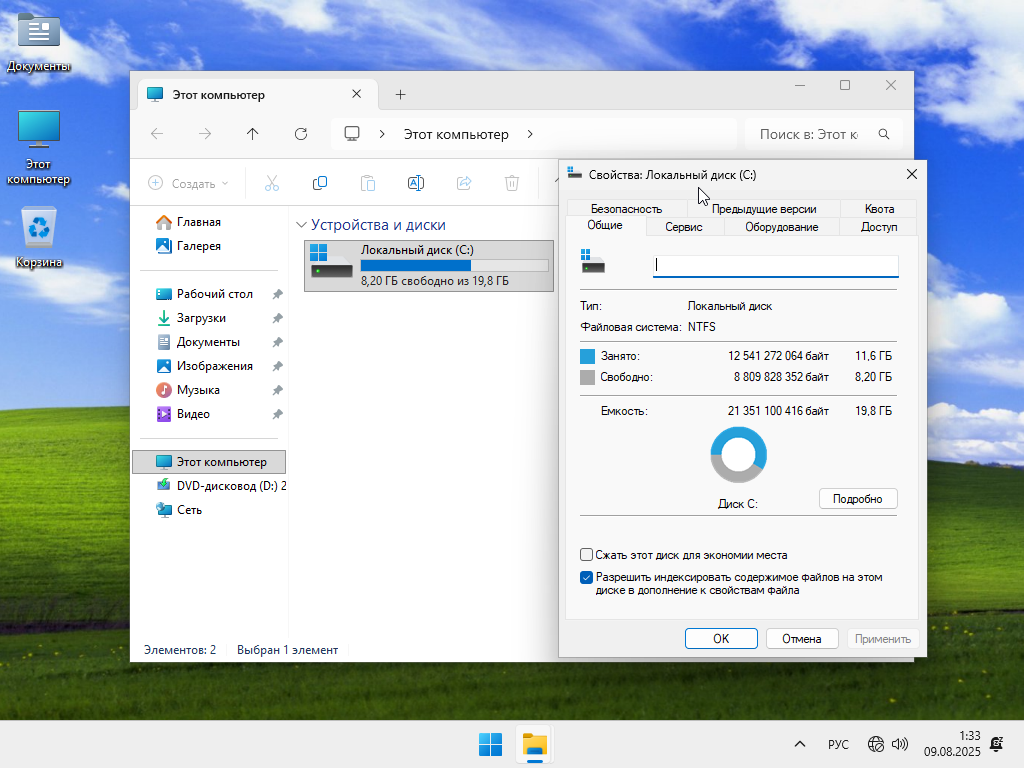
Task: Click the Отмена button
Action: click(x=801, y=639)
